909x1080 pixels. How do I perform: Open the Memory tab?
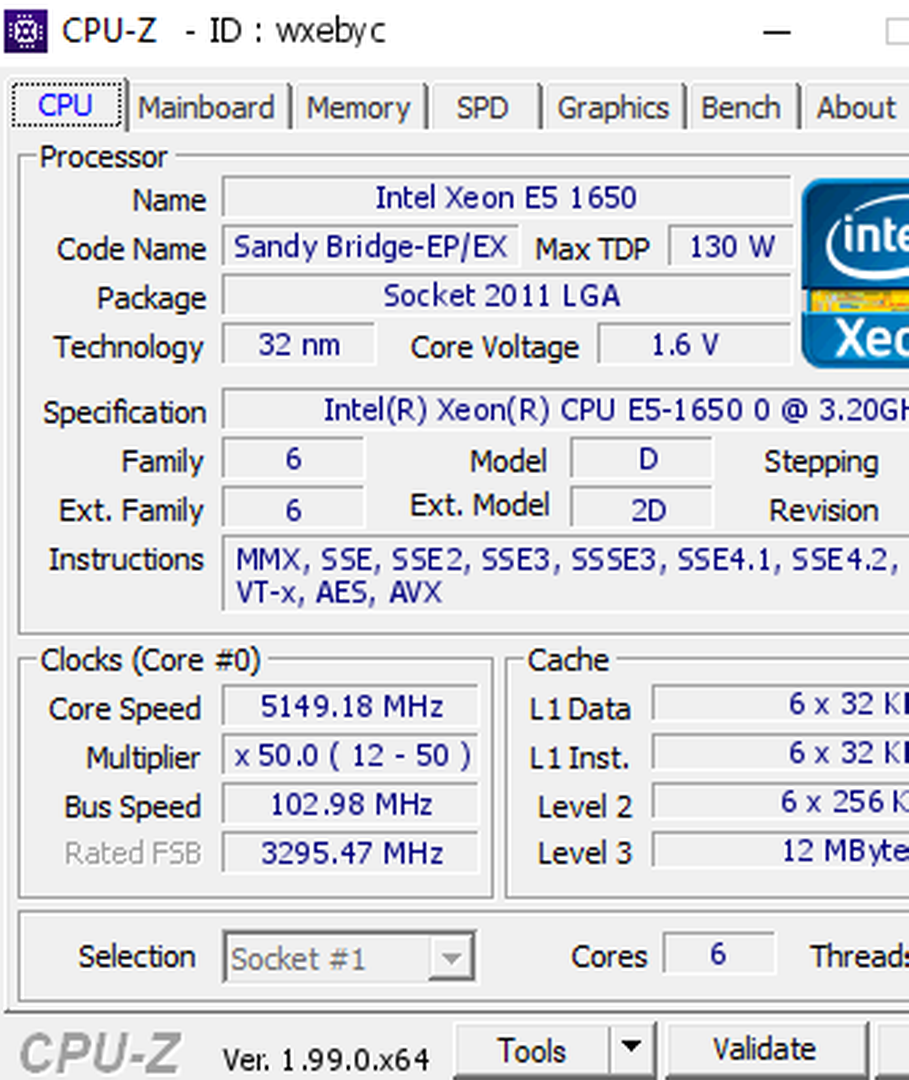click(x=358, y=108)
